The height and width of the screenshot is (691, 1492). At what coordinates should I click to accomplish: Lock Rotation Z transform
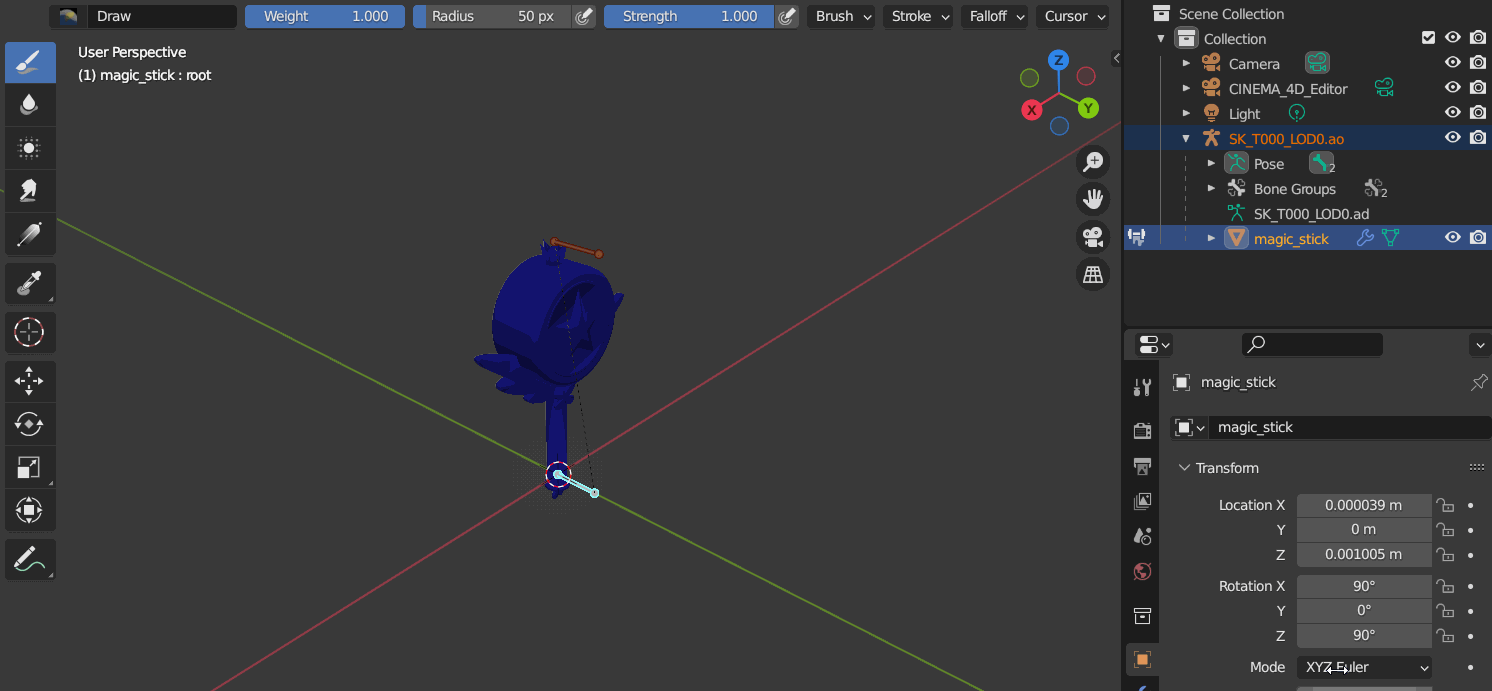point(1445,635)
